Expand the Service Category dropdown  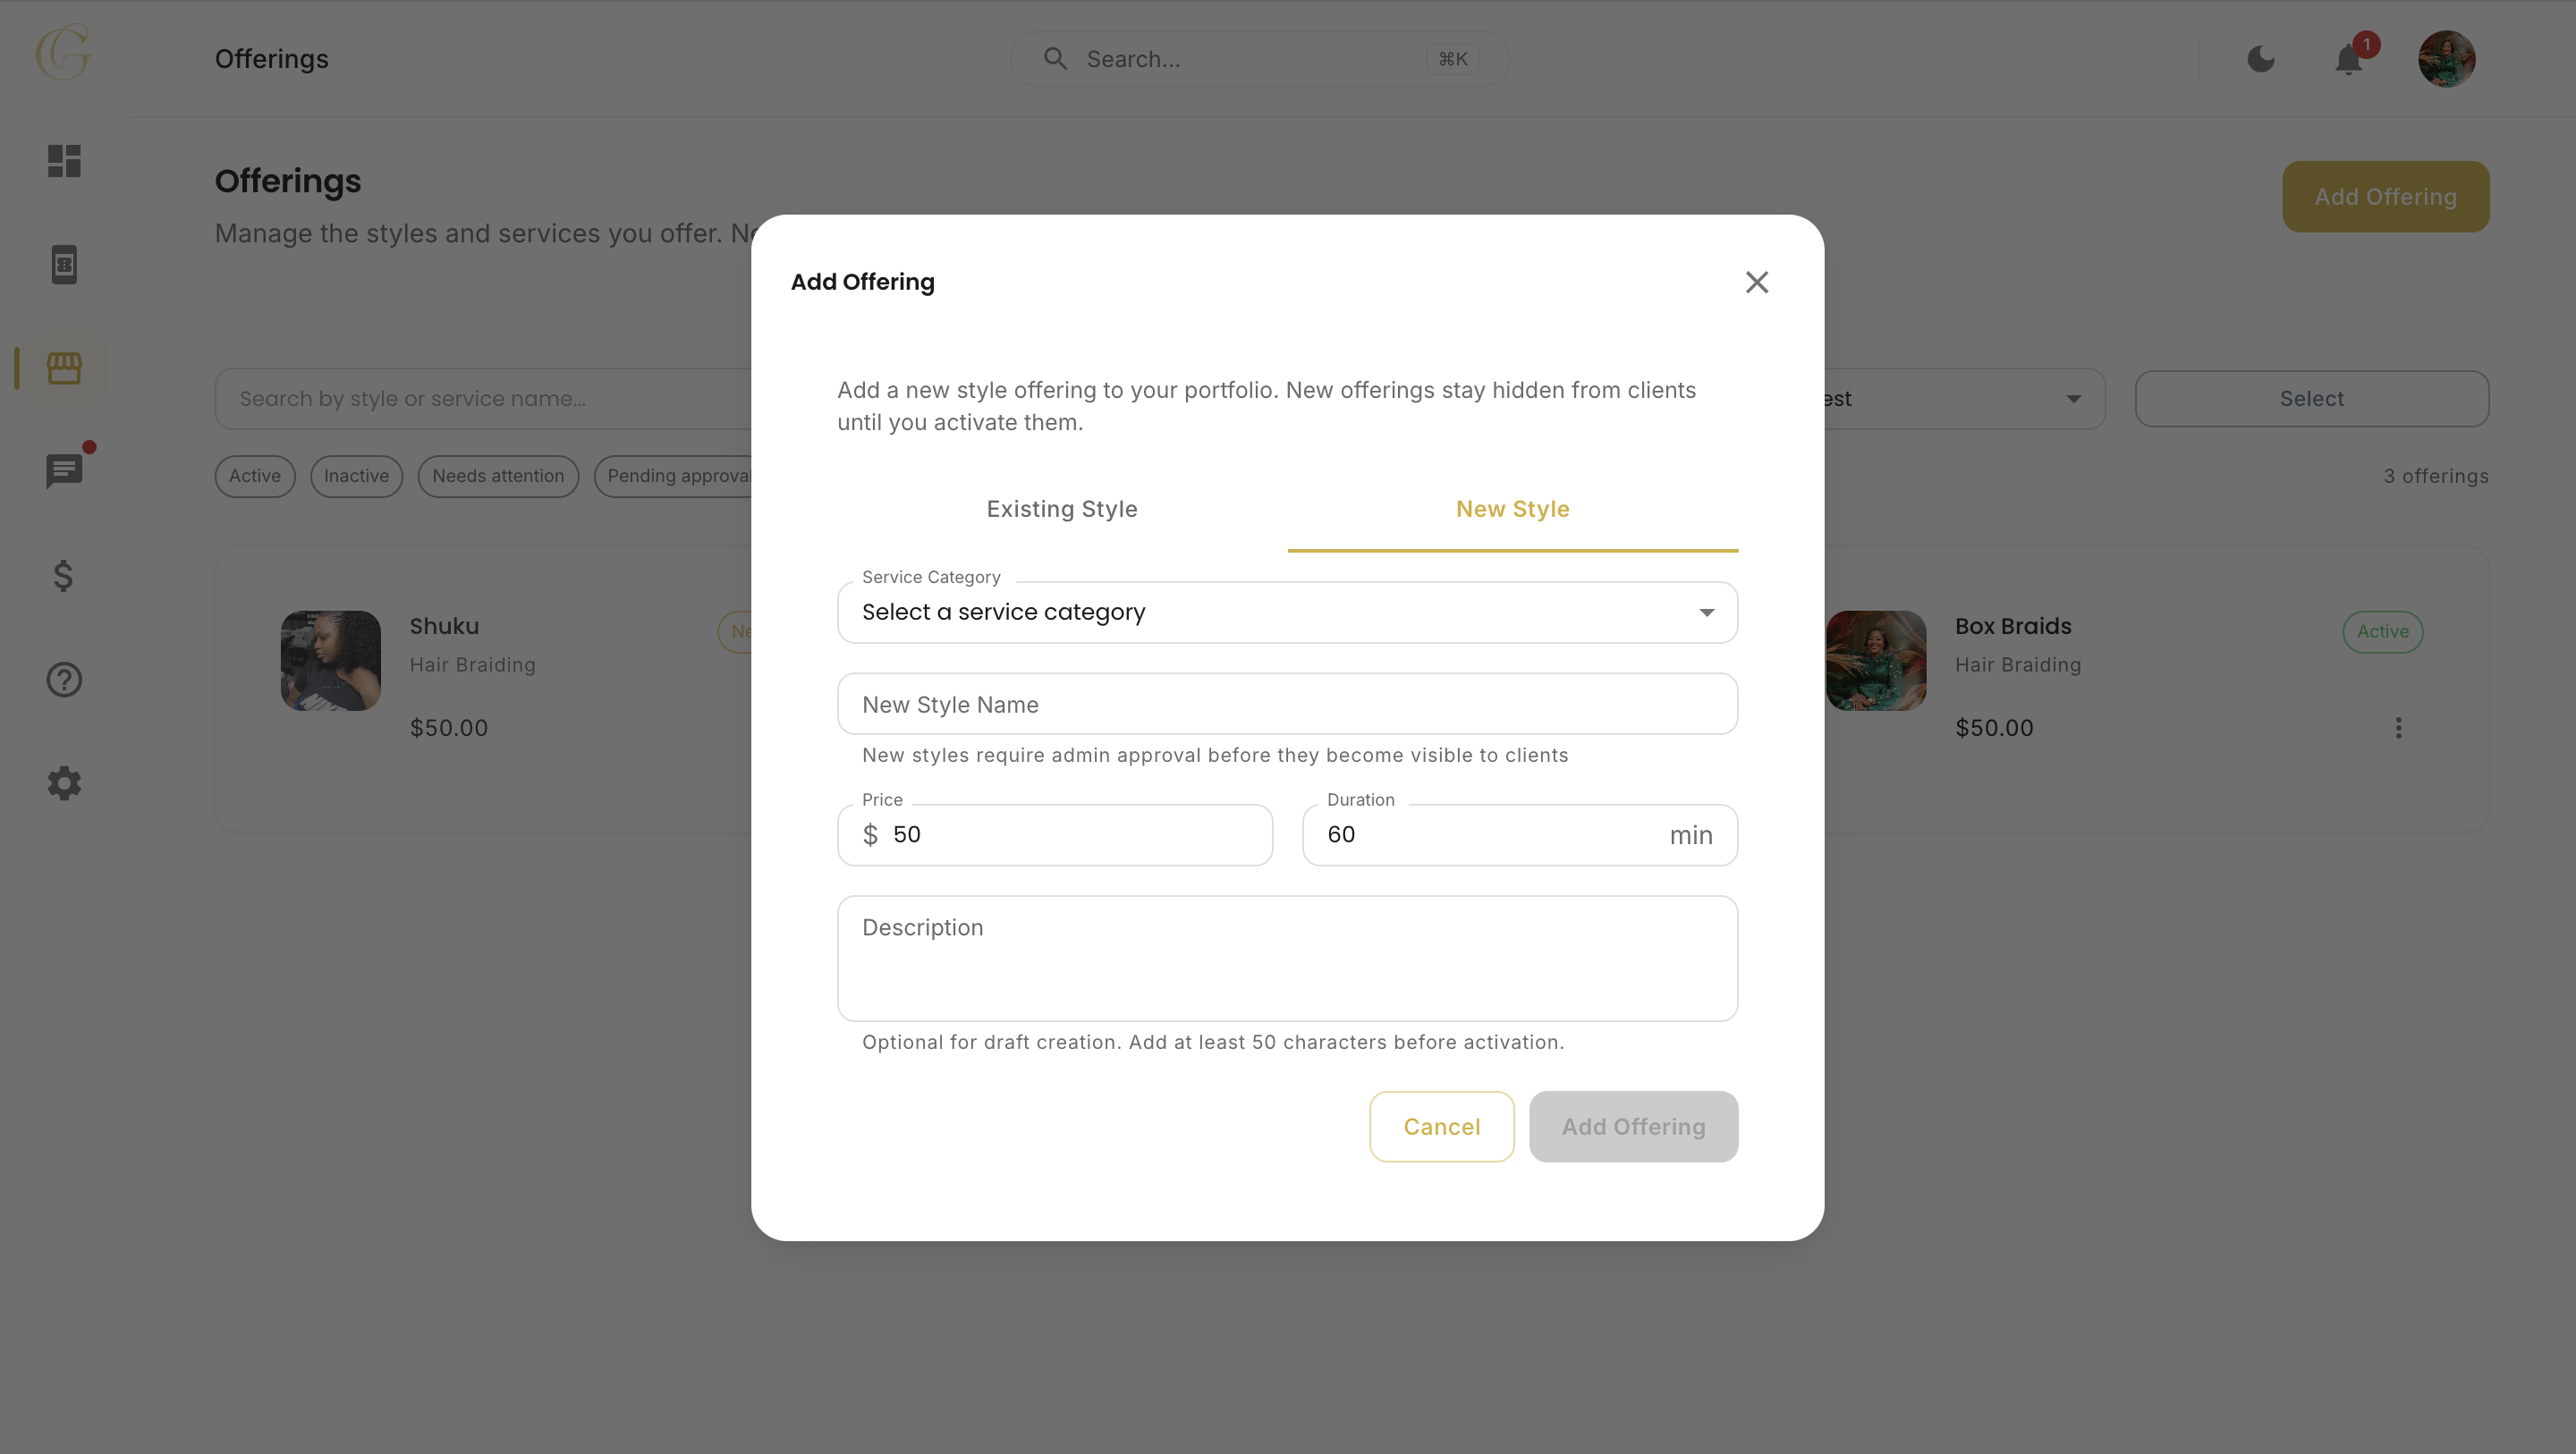tap(1287, 612)
